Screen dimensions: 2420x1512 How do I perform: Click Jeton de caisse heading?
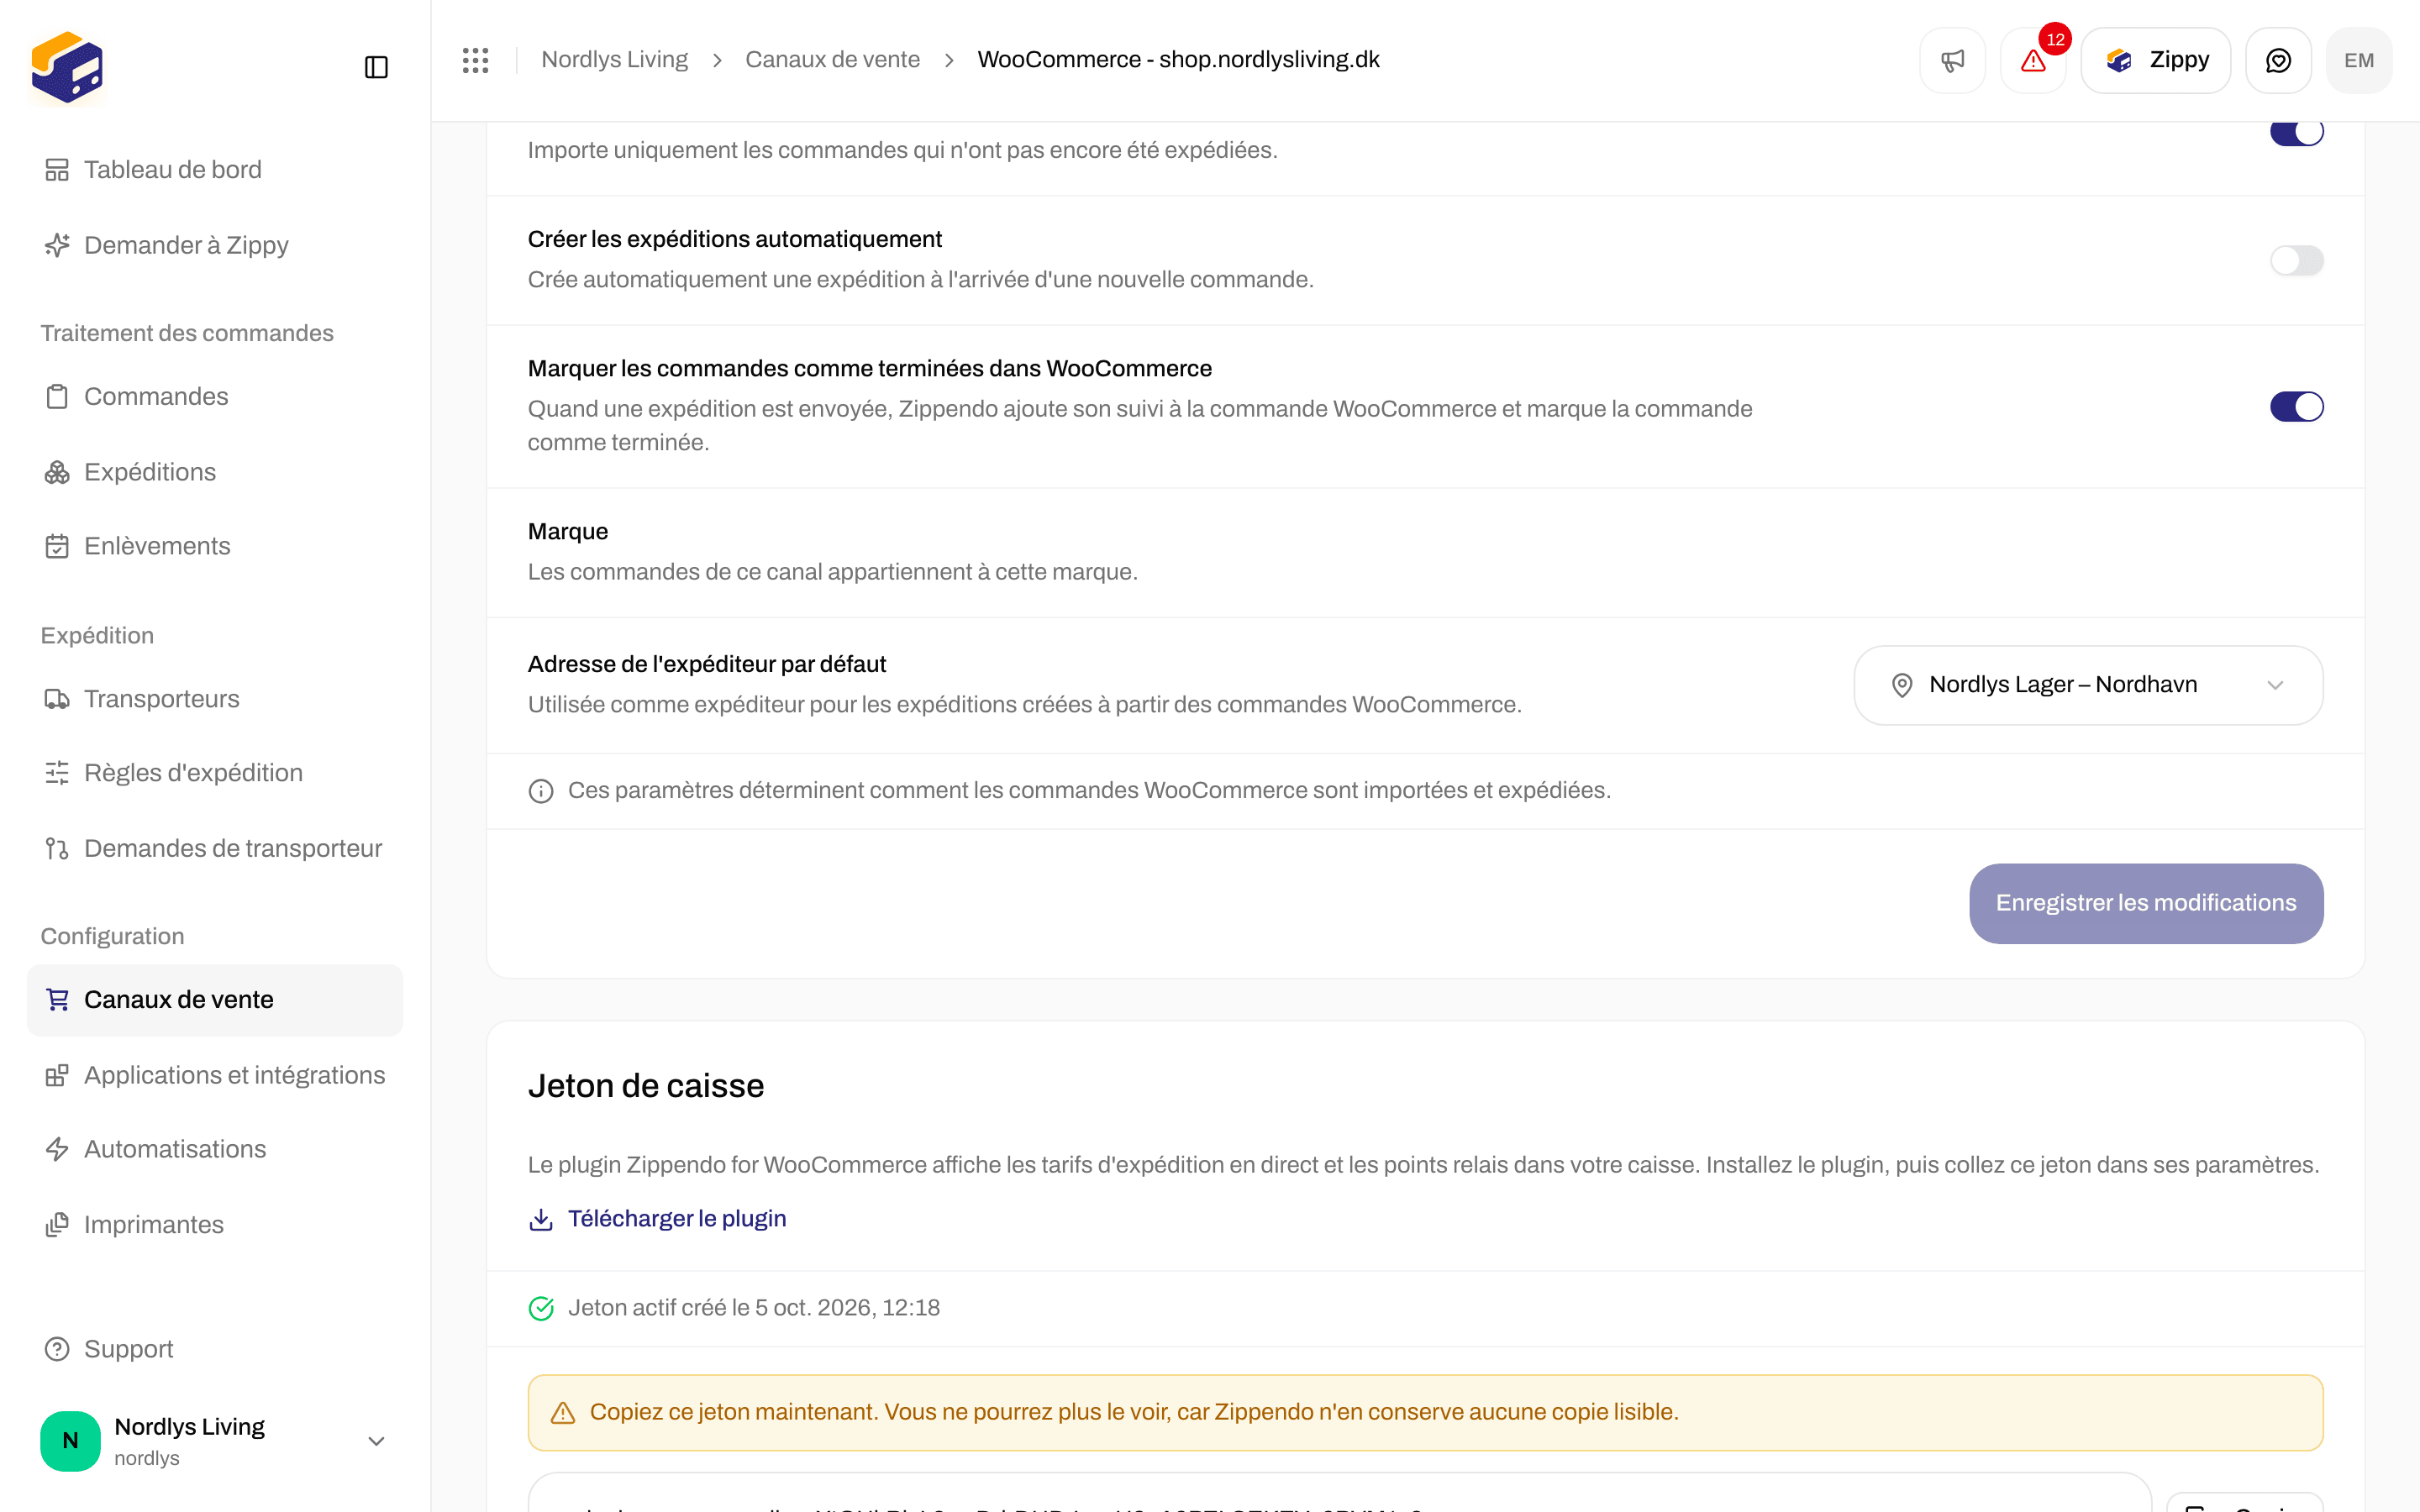[x=646, y=1086]
